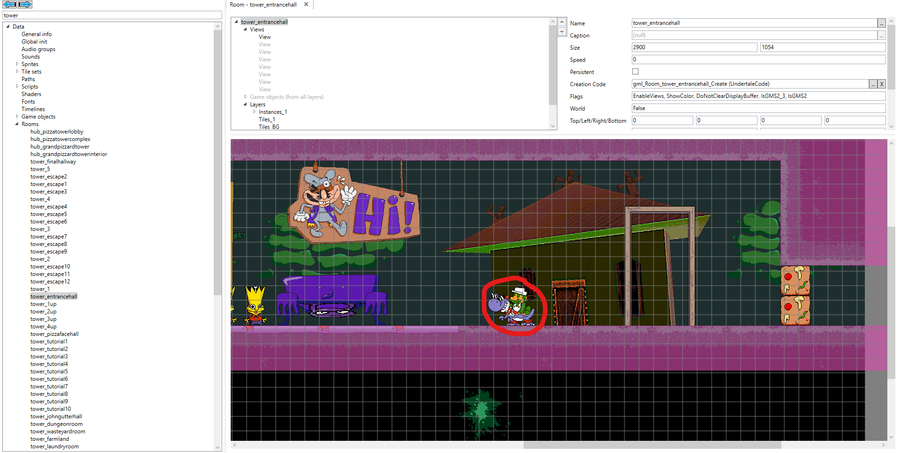Open room hub_pizzatowerlobby
Image resolution: width=900 pixels, height=453 pixels.
(57, 131)
